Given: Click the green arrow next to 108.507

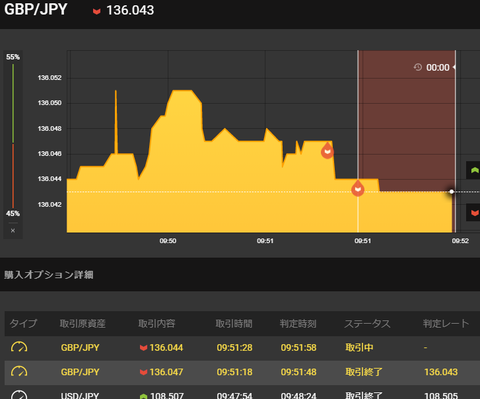Looking at the screenshot, I should [x=143, y=396].
